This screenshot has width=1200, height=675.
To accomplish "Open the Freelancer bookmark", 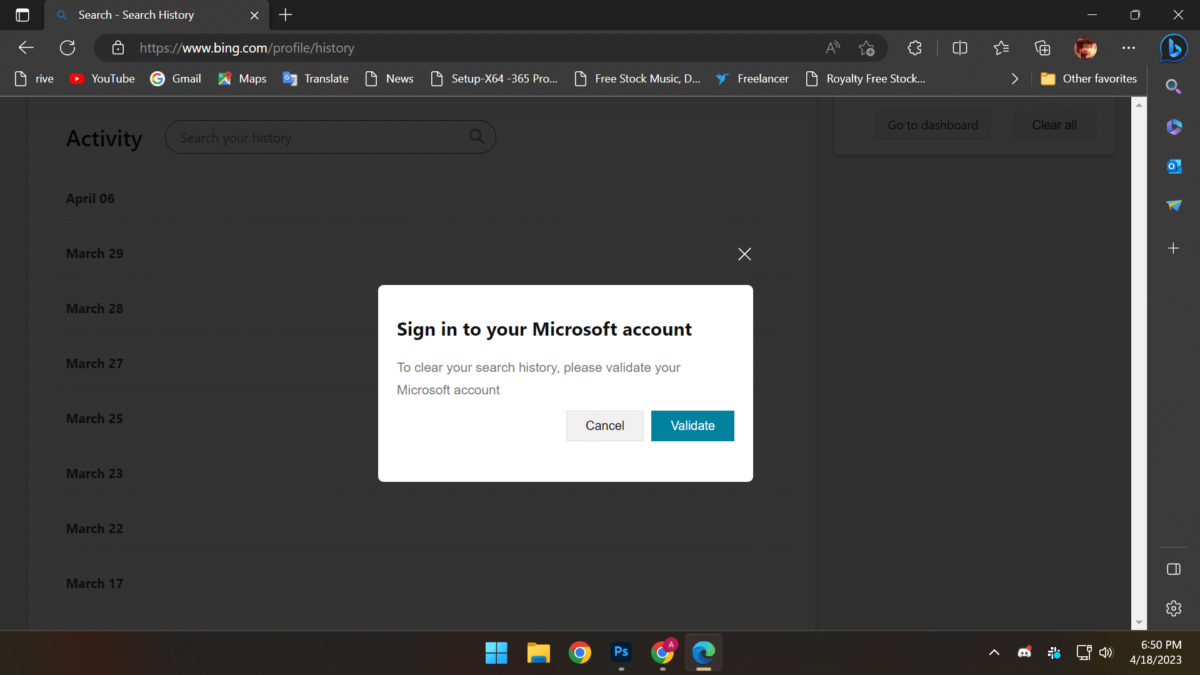I will (x=752, y=78).
